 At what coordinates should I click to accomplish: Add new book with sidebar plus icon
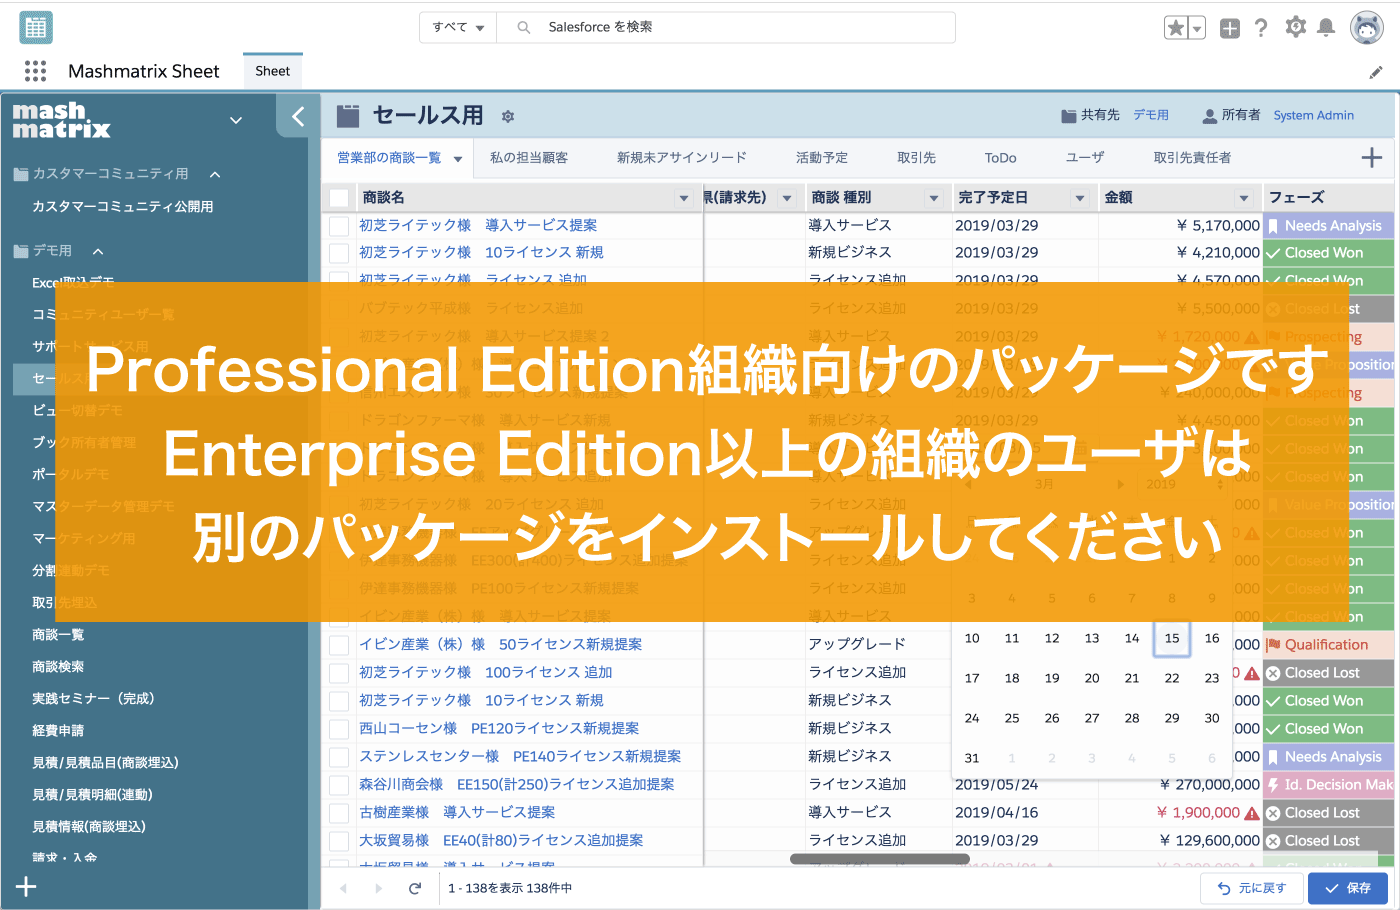tap(26, 886)
